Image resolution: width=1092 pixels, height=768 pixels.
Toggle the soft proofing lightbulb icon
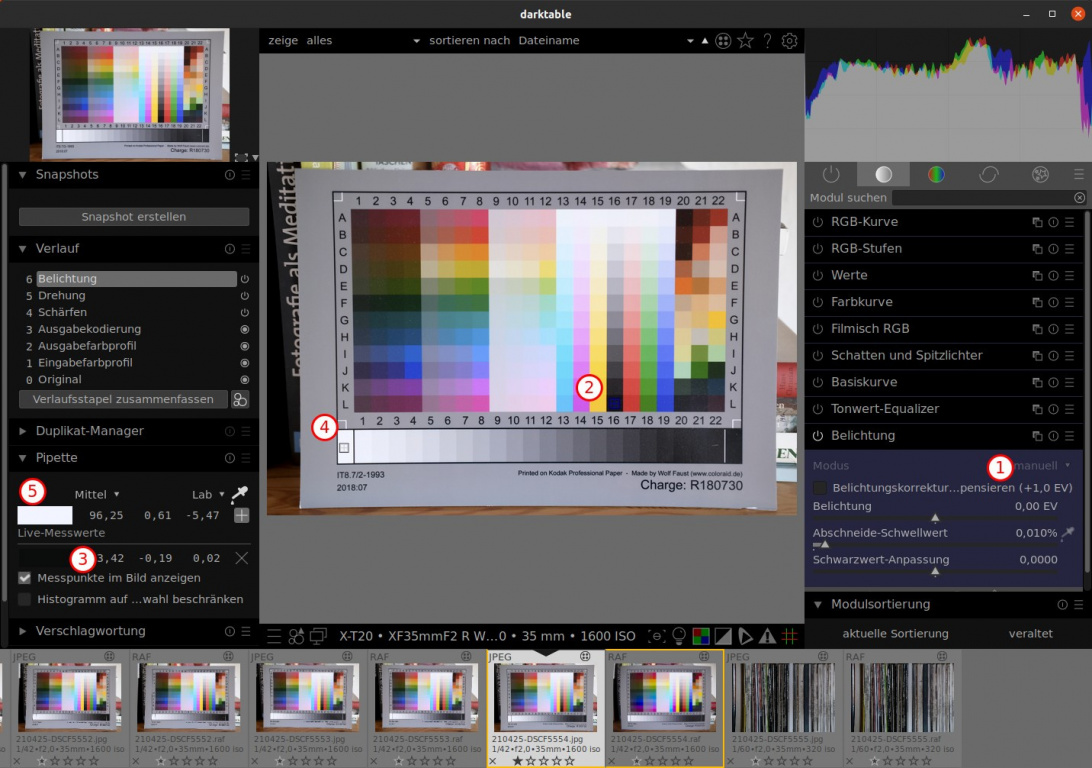[x=679, y=635]
